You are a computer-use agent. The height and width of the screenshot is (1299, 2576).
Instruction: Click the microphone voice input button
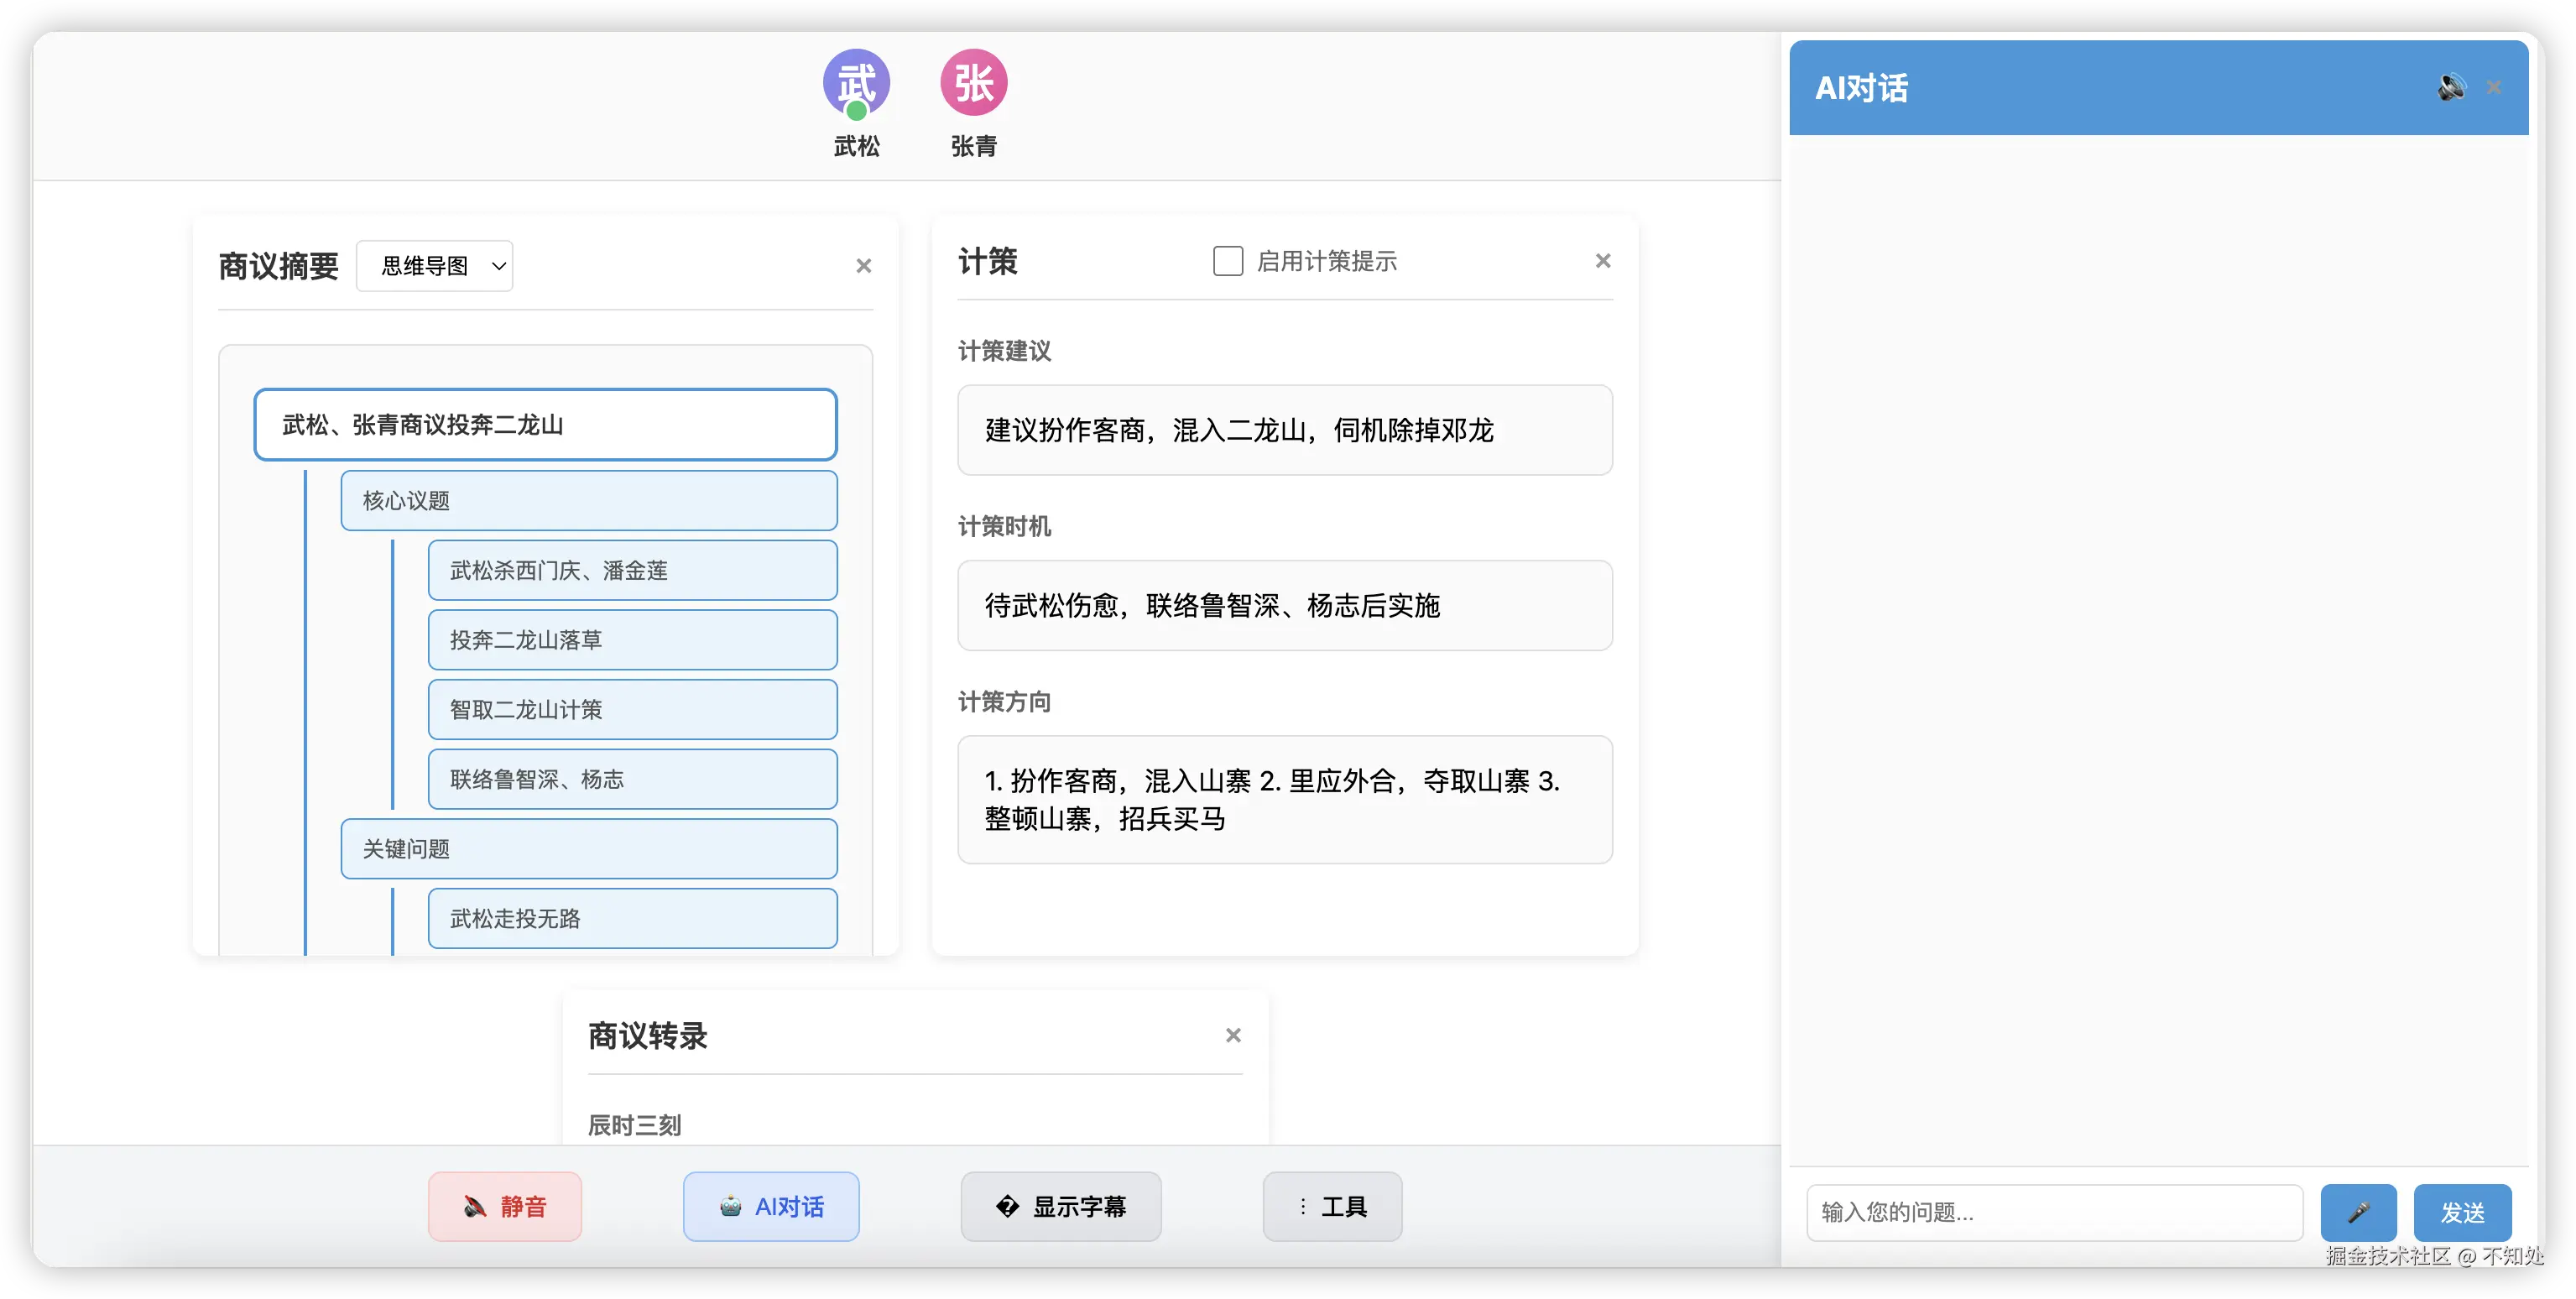2357,1212
